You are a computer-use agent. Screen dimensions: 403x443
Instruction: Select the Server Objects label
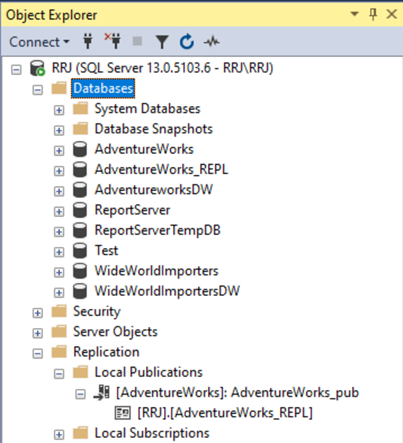[x=115, y=332]
